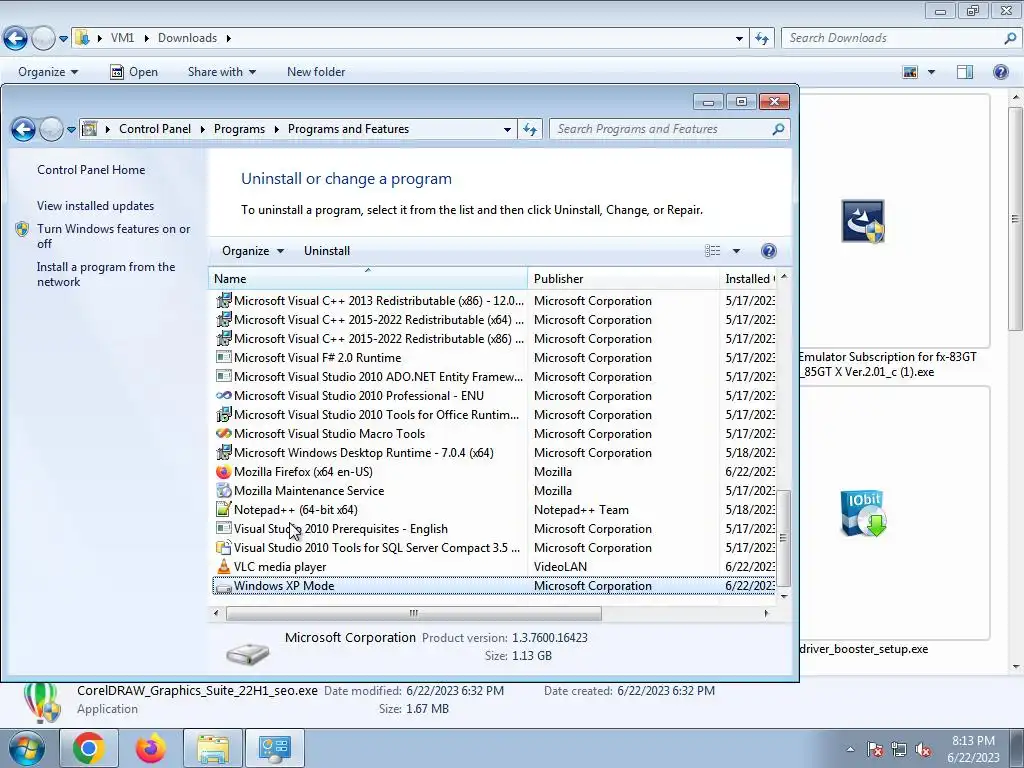Click Control Panel taskbar button

(274, 748)
